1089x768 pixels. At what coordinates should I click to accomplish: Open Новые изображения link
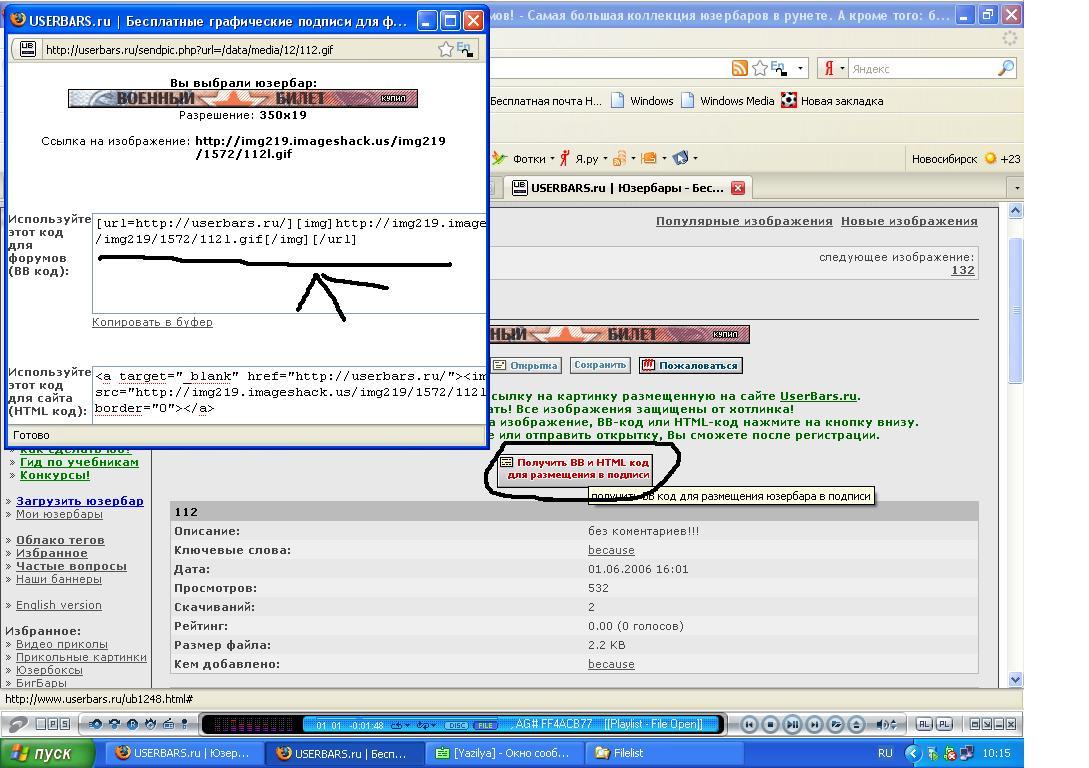coord(909,221)
